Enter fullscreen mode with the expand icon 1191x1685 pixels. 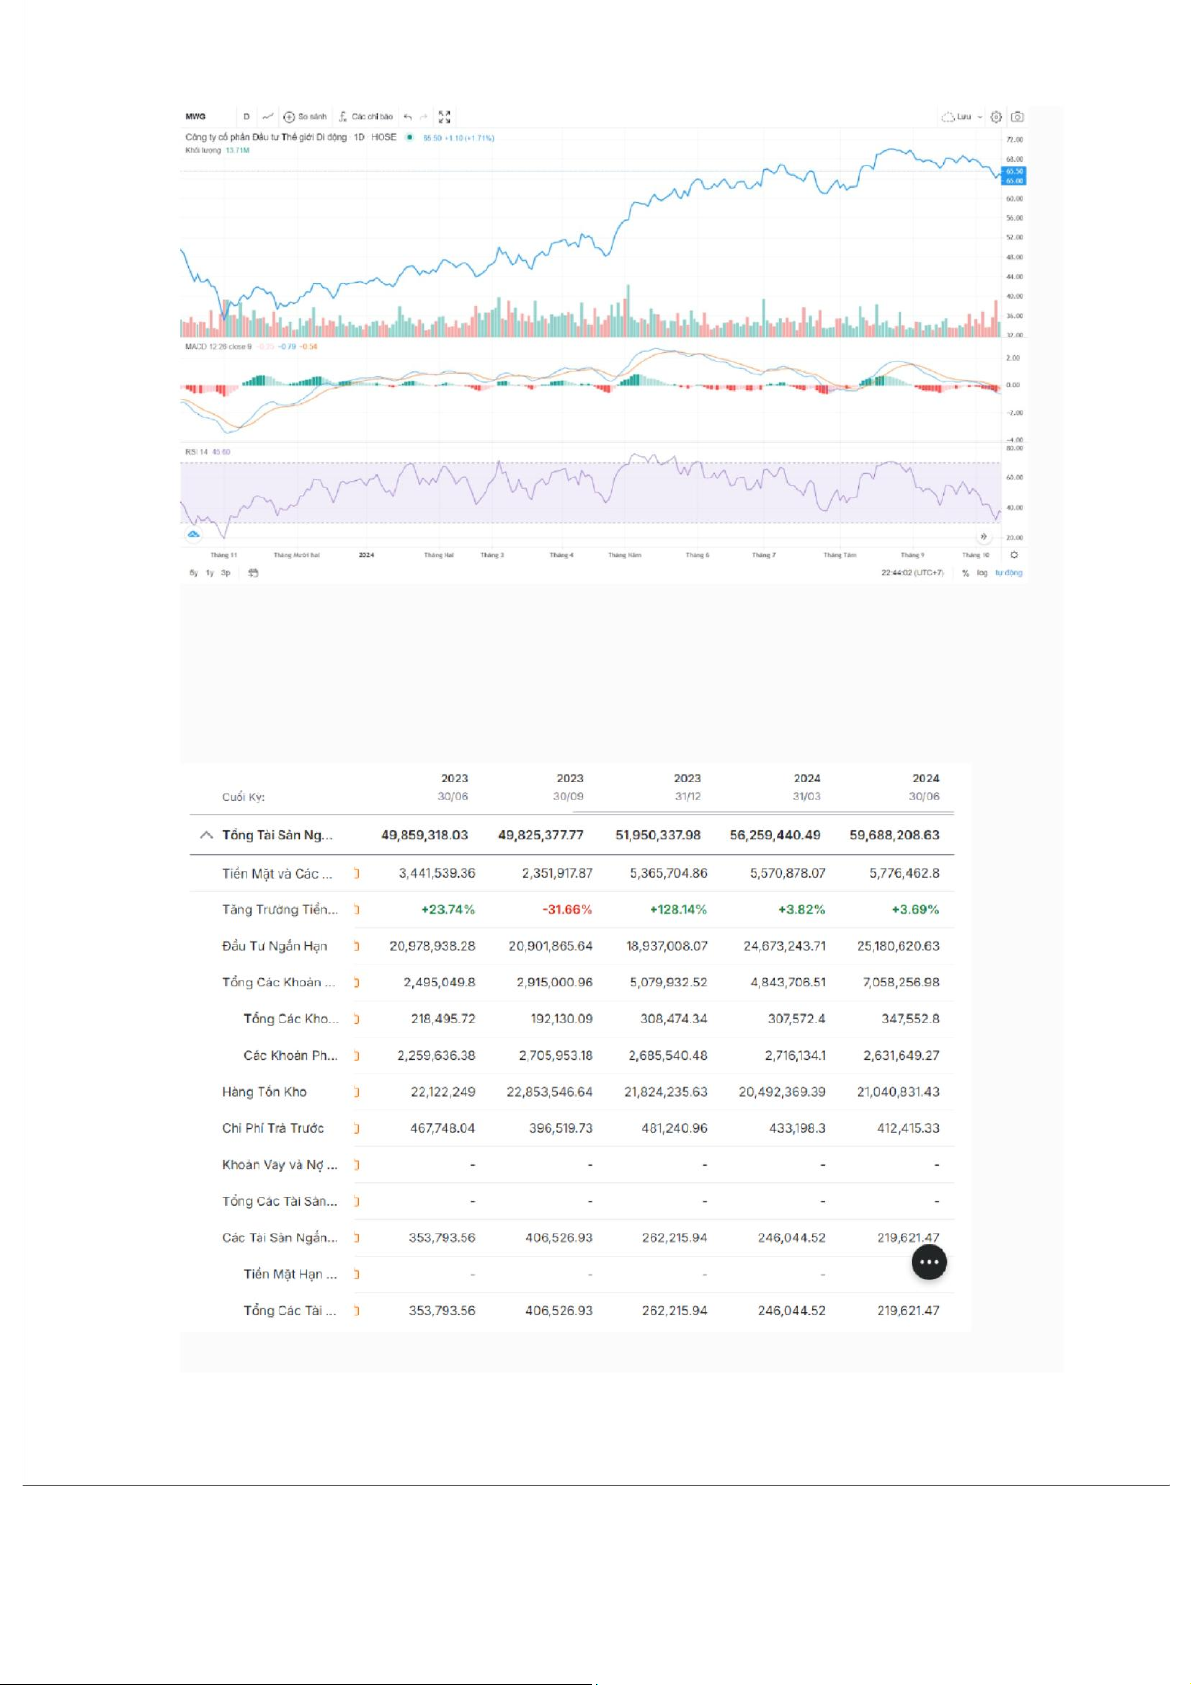click(445, 117)
